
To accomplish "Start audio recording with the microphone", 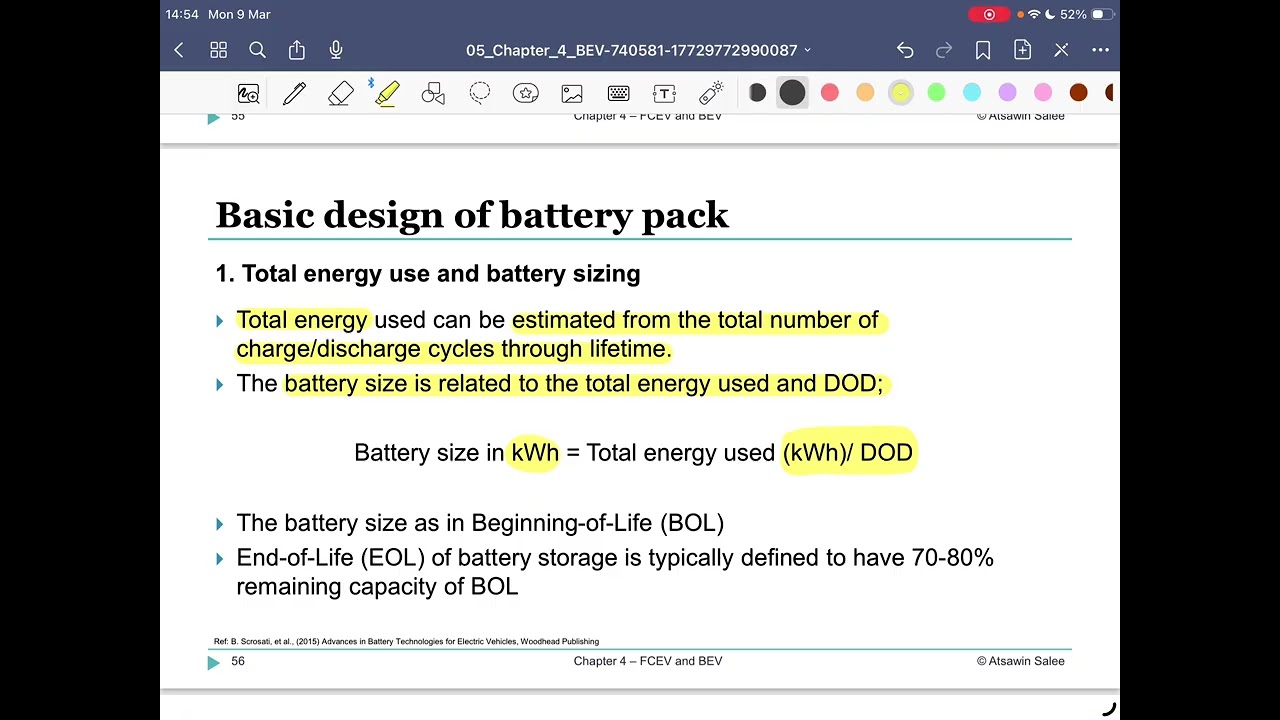I will coord(336,50).
